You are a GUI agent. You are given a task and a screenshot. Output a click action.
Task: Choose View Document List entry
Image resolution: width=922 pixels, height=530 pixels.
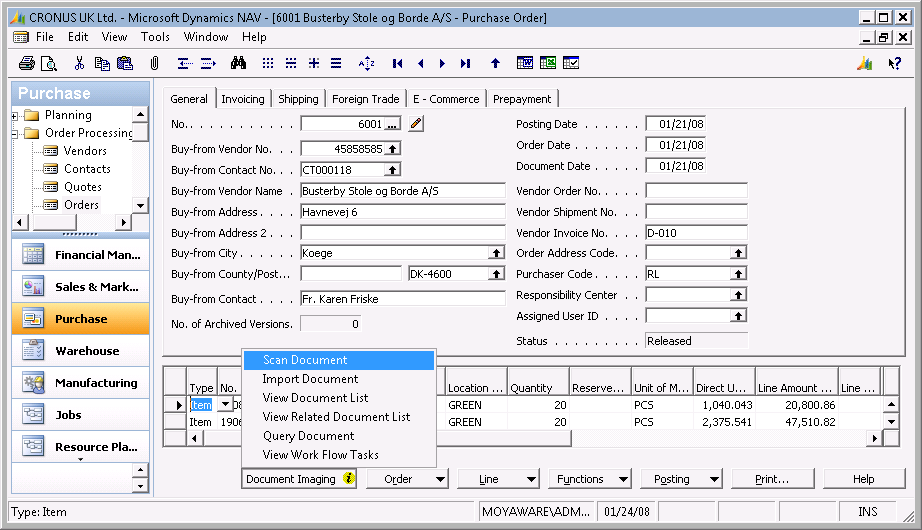pyautogui.click(x=339, y=398)
